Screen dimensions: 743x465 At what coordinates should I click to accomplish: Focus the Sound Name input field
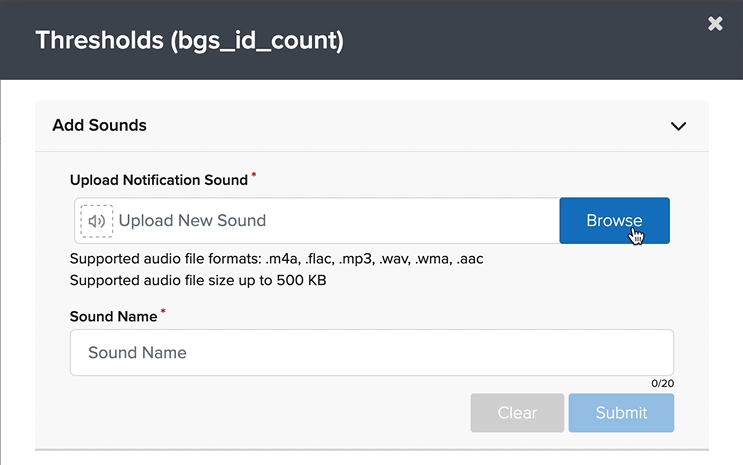click(372, 353)
